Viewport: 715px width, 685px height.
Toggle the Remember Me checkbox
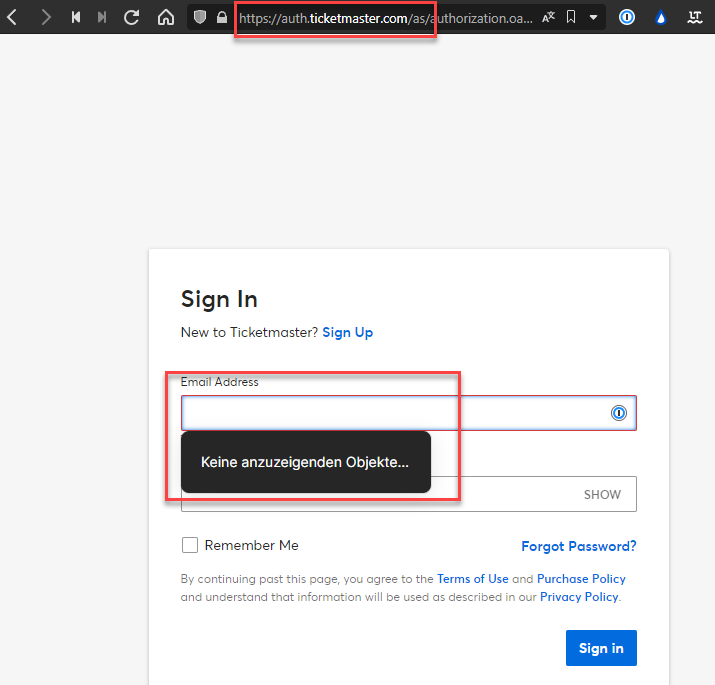(190, 545)
